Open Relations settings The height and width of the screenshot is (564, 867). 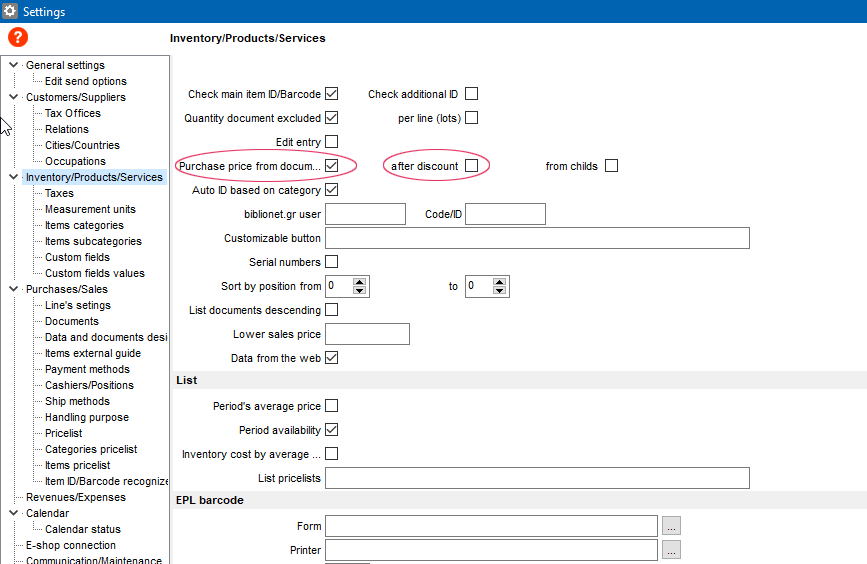pos(67,129)
